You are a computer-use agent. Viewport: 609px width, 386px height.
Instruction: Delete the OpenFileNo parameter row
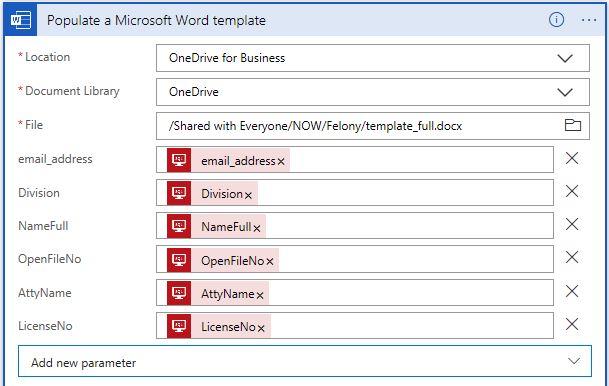click(572, 257)
